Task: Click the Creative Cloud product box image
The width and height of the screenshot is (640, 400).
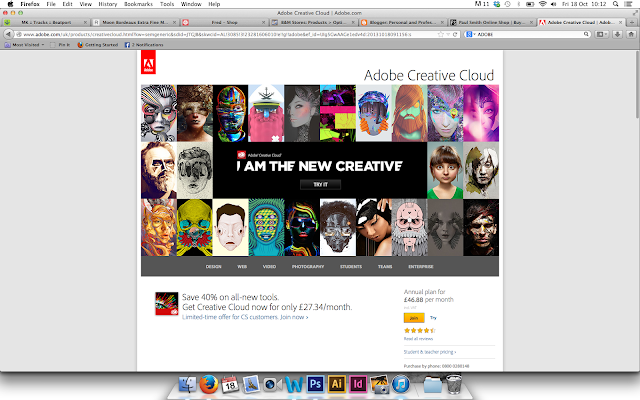Action: (167, 304)
